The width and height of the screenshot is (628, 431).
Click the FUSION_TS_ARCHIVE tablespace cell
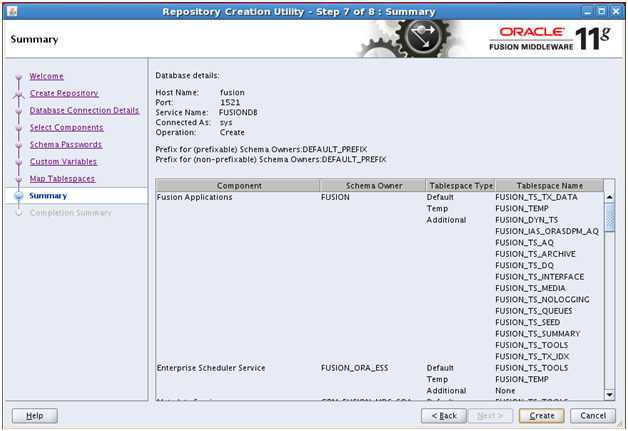pos(535,254)
